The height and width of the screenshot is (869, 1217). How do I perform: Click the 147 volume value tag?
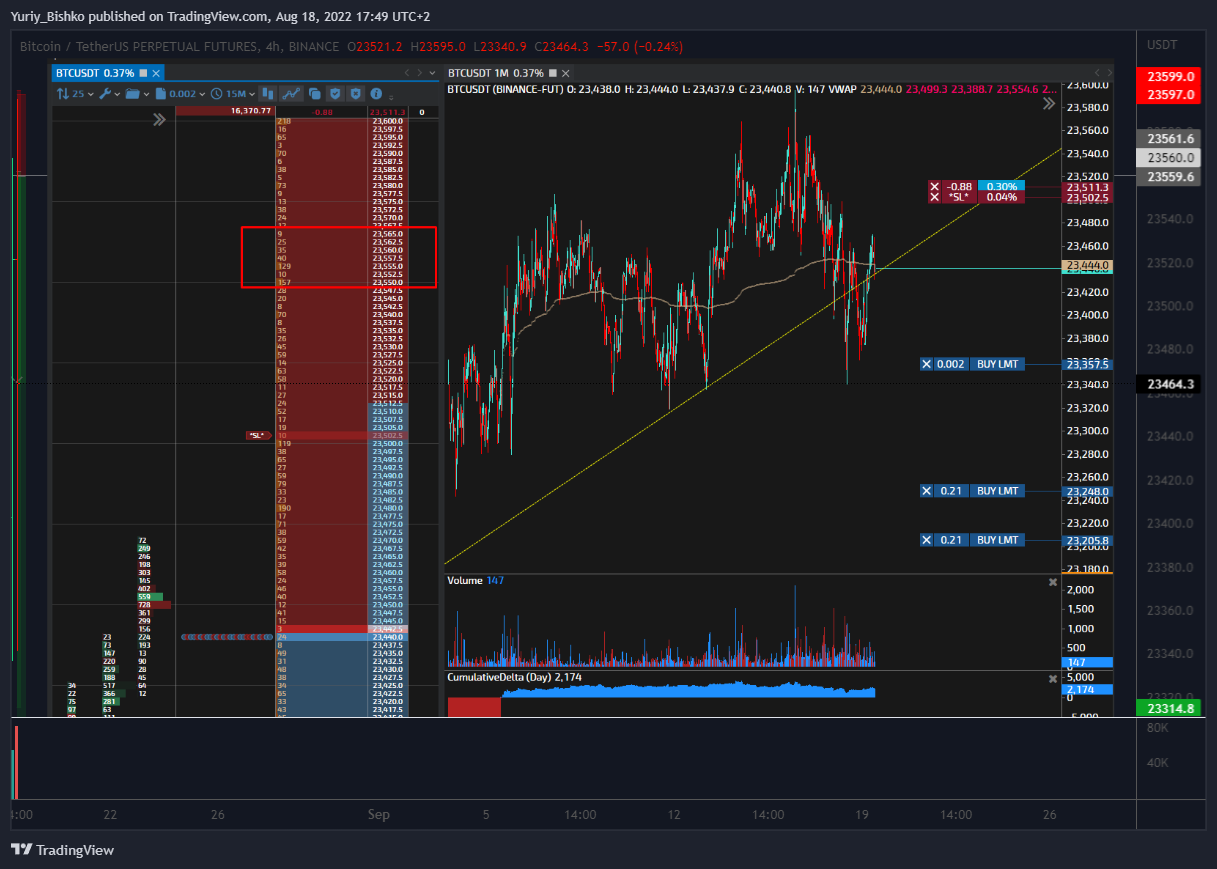[1087, 662]
